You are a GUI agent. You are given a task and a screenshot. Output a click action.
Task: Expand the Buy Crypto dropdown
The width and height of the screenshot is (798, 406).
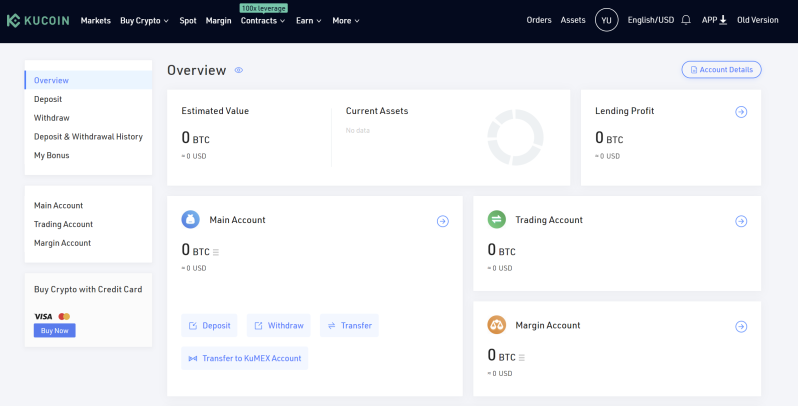(x=145, y=20)
